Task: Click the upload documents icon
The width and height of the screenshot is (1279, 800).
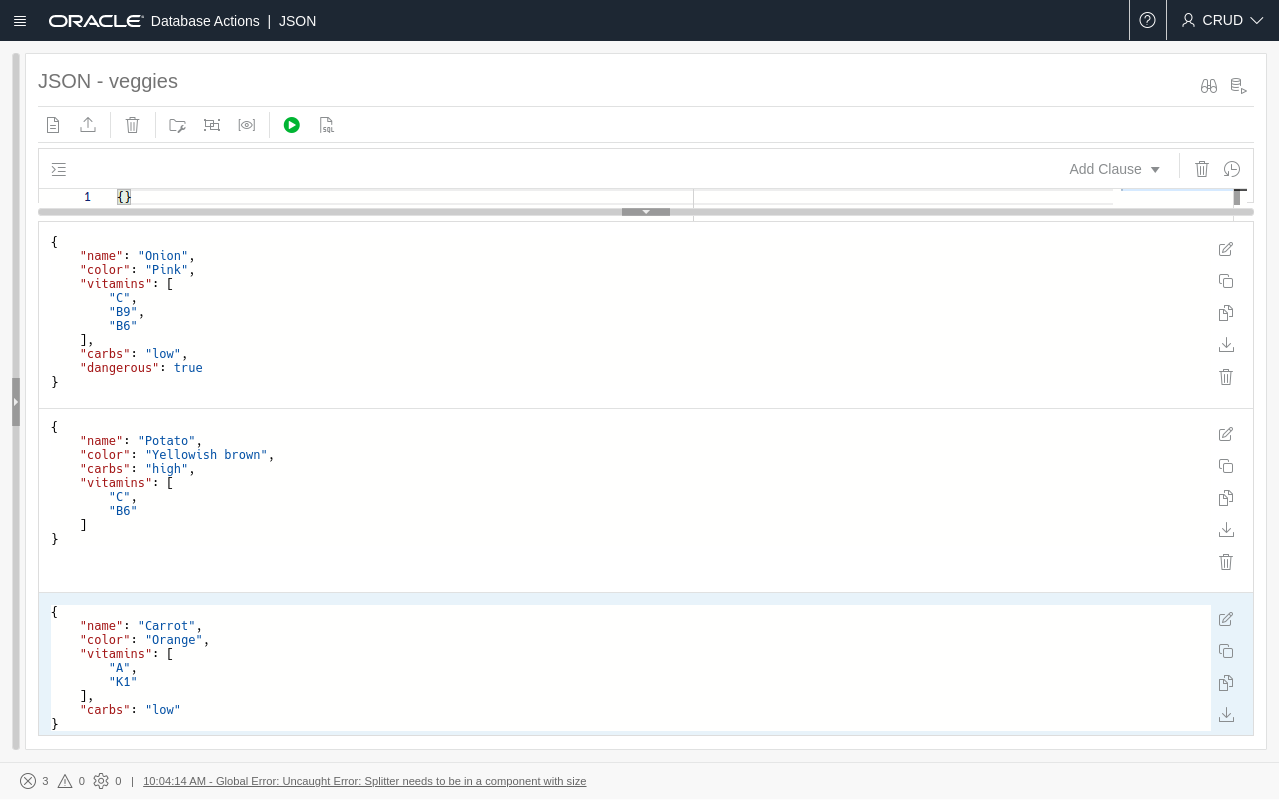Action: point(88,125)
